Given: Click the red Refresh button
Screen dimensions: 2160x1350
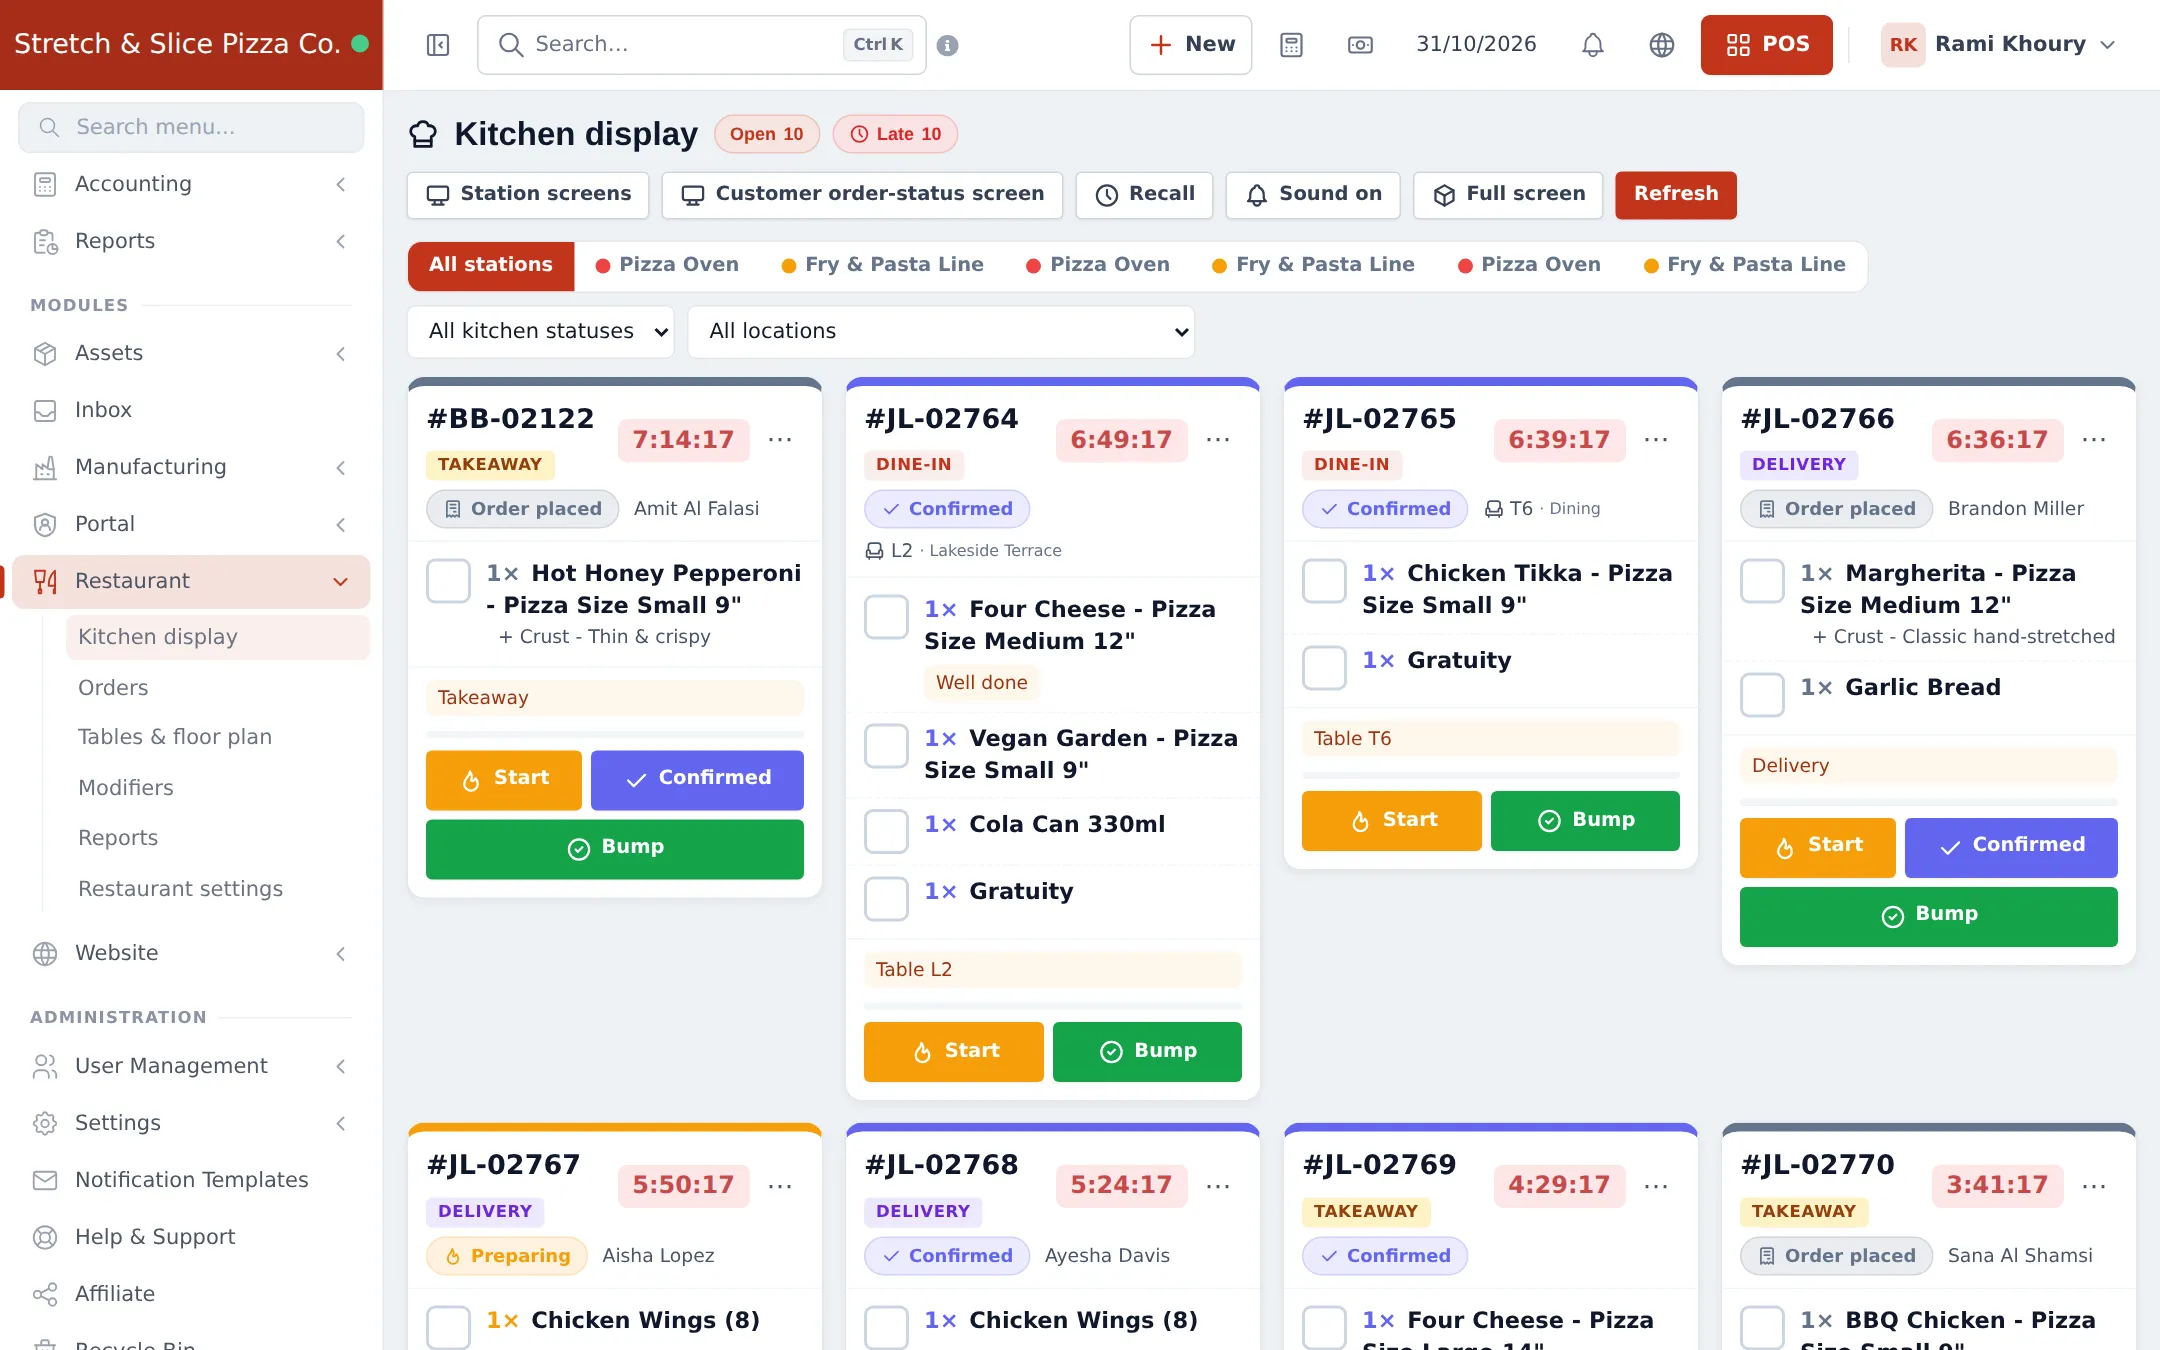Looking at the screenshot, I should click(1676, 195).
